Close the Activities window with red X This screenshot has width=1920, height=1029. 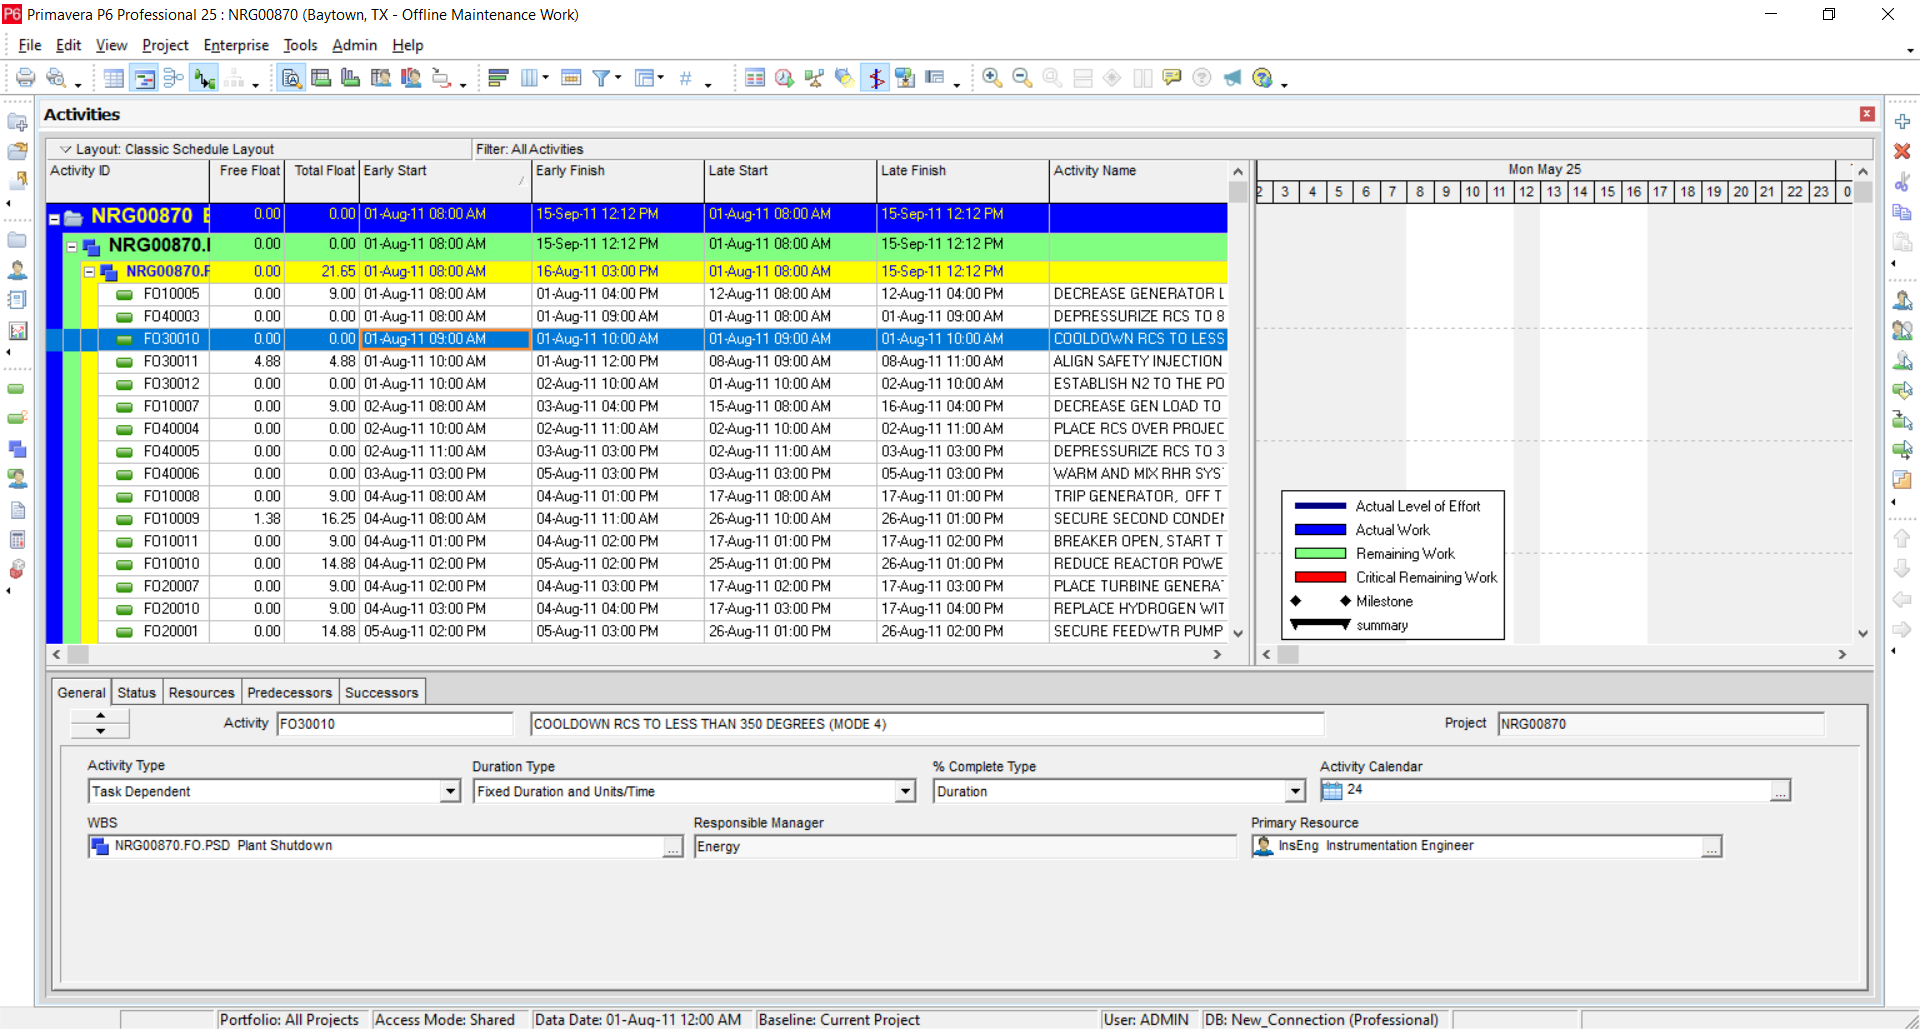point(1867,114)
